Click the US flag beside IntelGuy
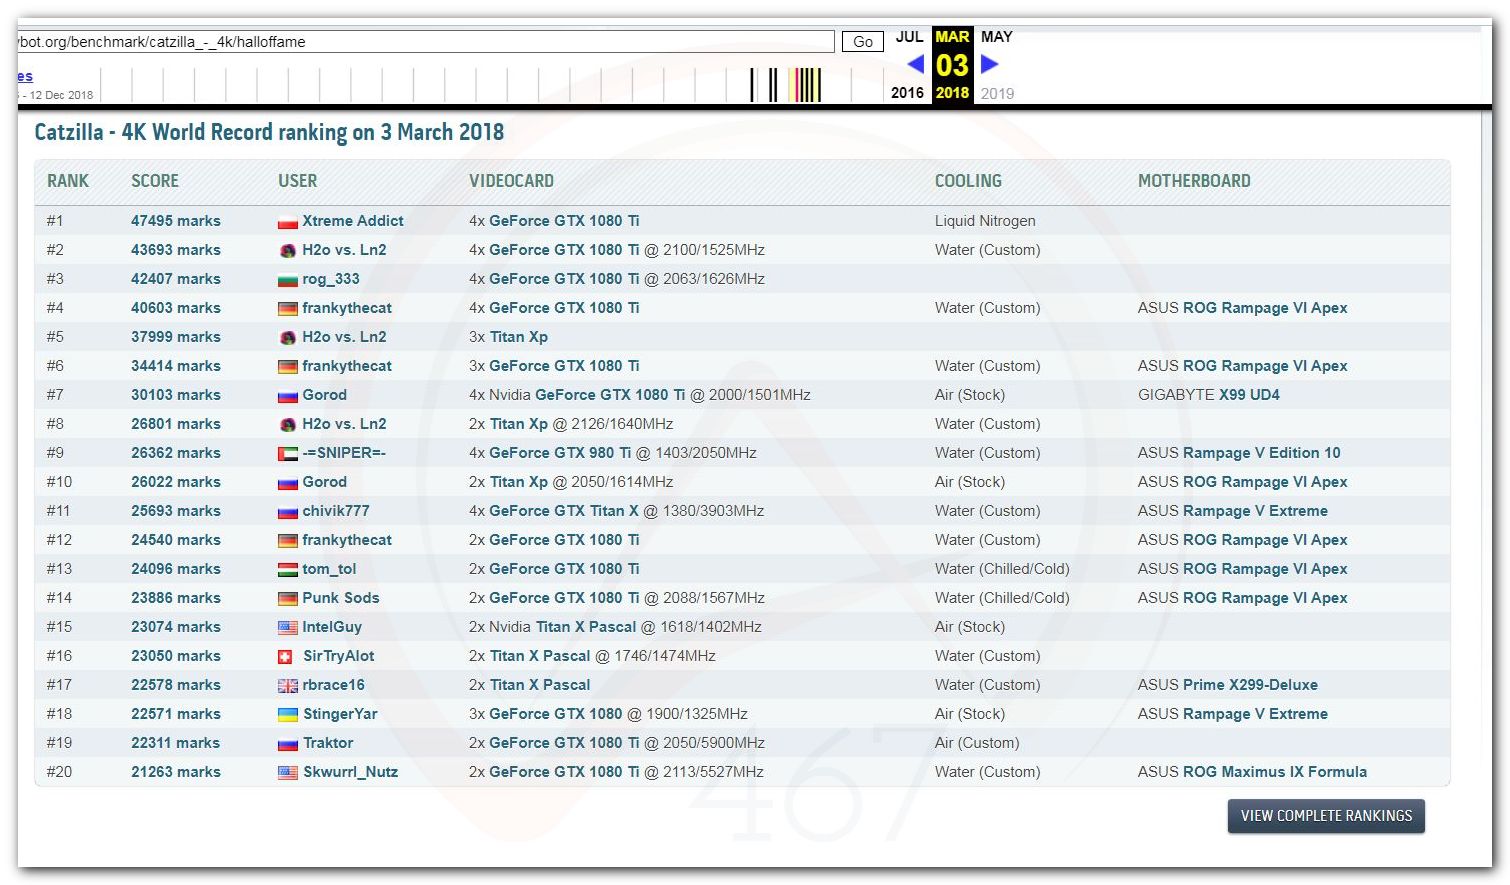Viewport: 1510px width, 885px height. (x=287, y=628)
